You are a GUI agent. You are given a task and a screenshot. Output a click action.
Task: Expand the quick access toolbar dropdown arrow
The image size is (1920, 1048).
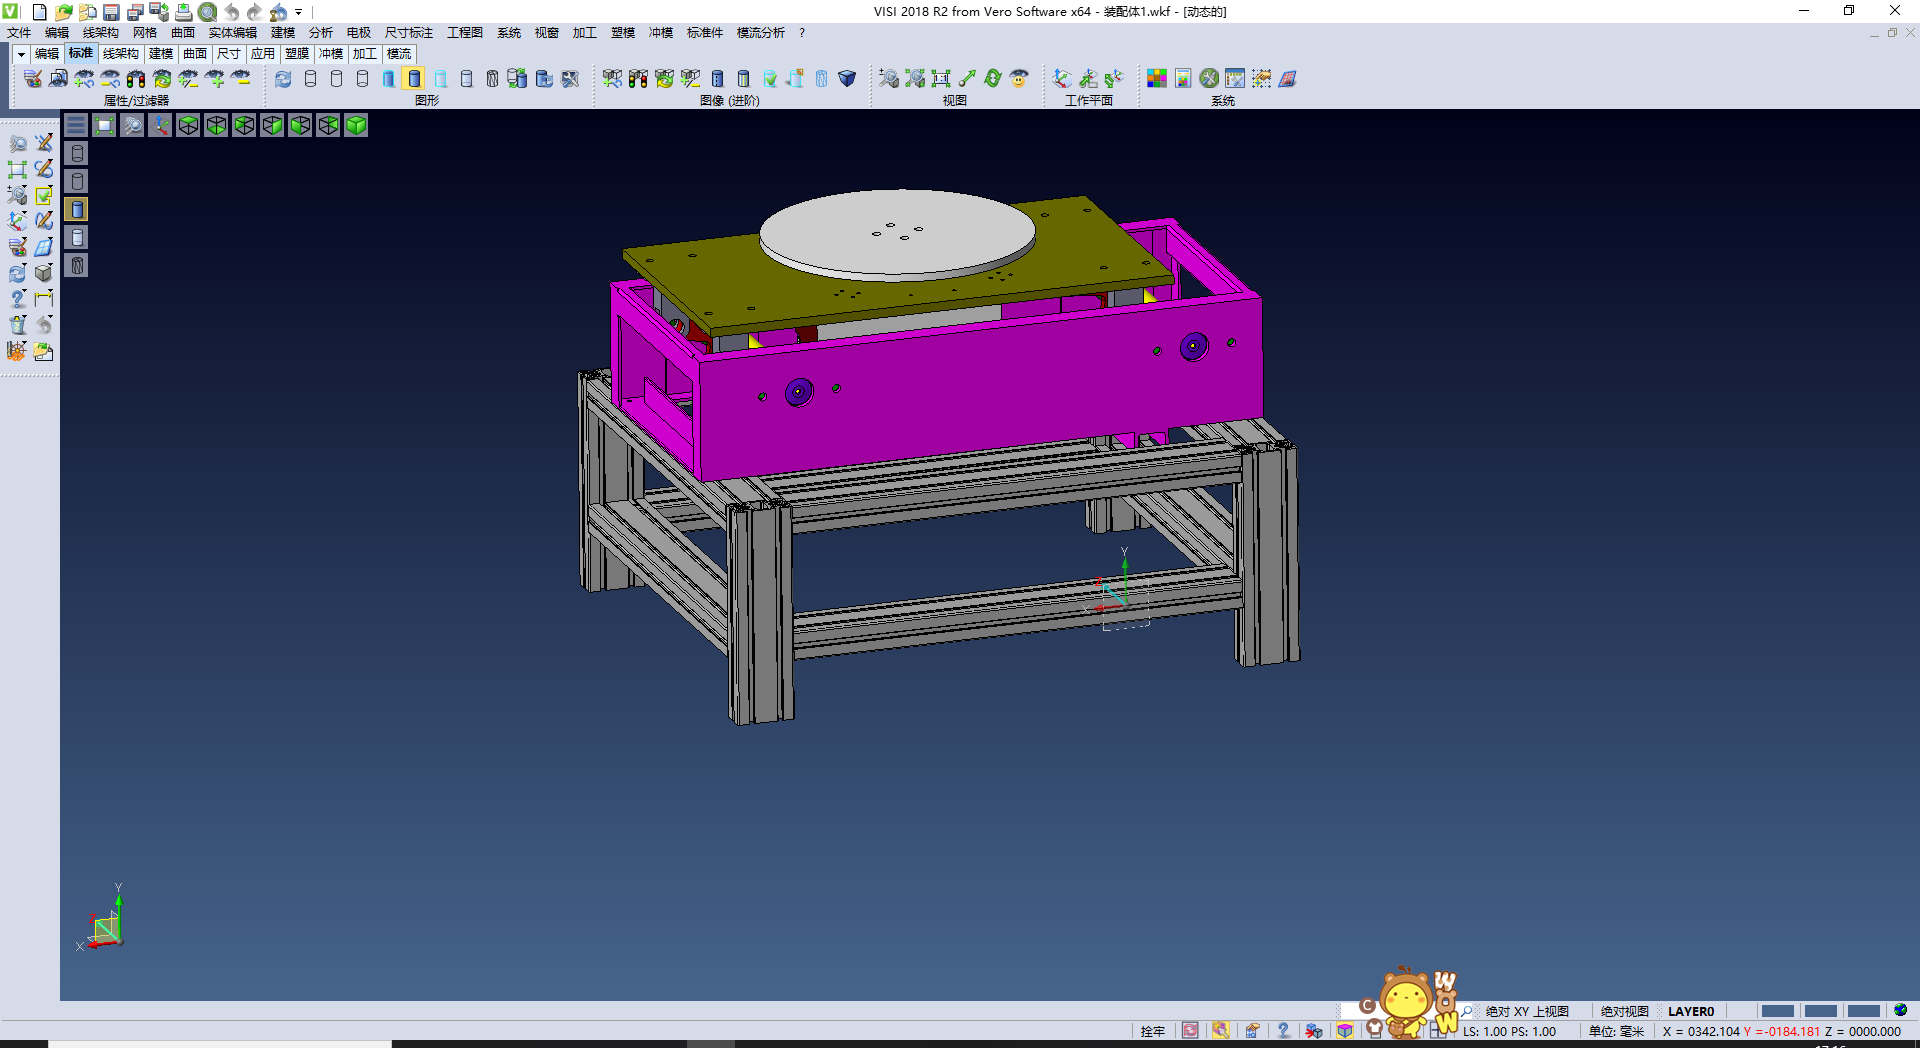pos(299,13)
